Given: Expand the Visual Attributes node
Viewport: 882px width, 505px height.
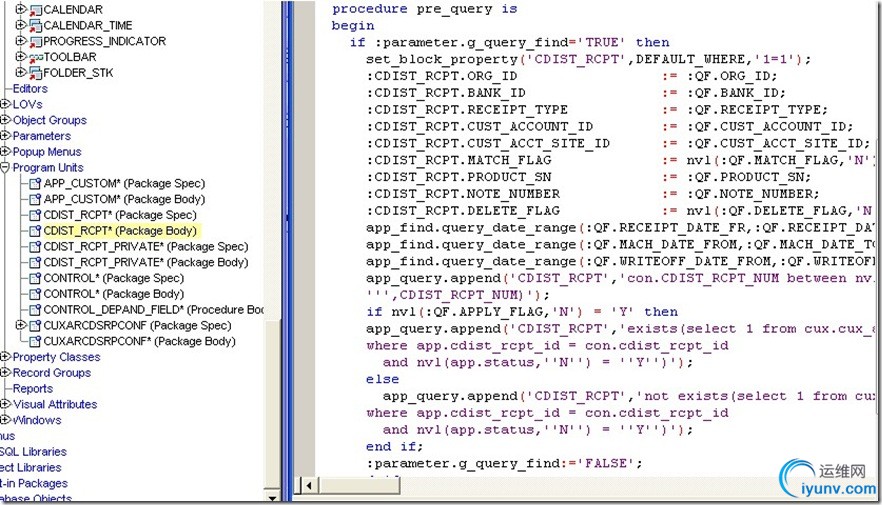Looking at the screenshot, I should pos(5,404).
